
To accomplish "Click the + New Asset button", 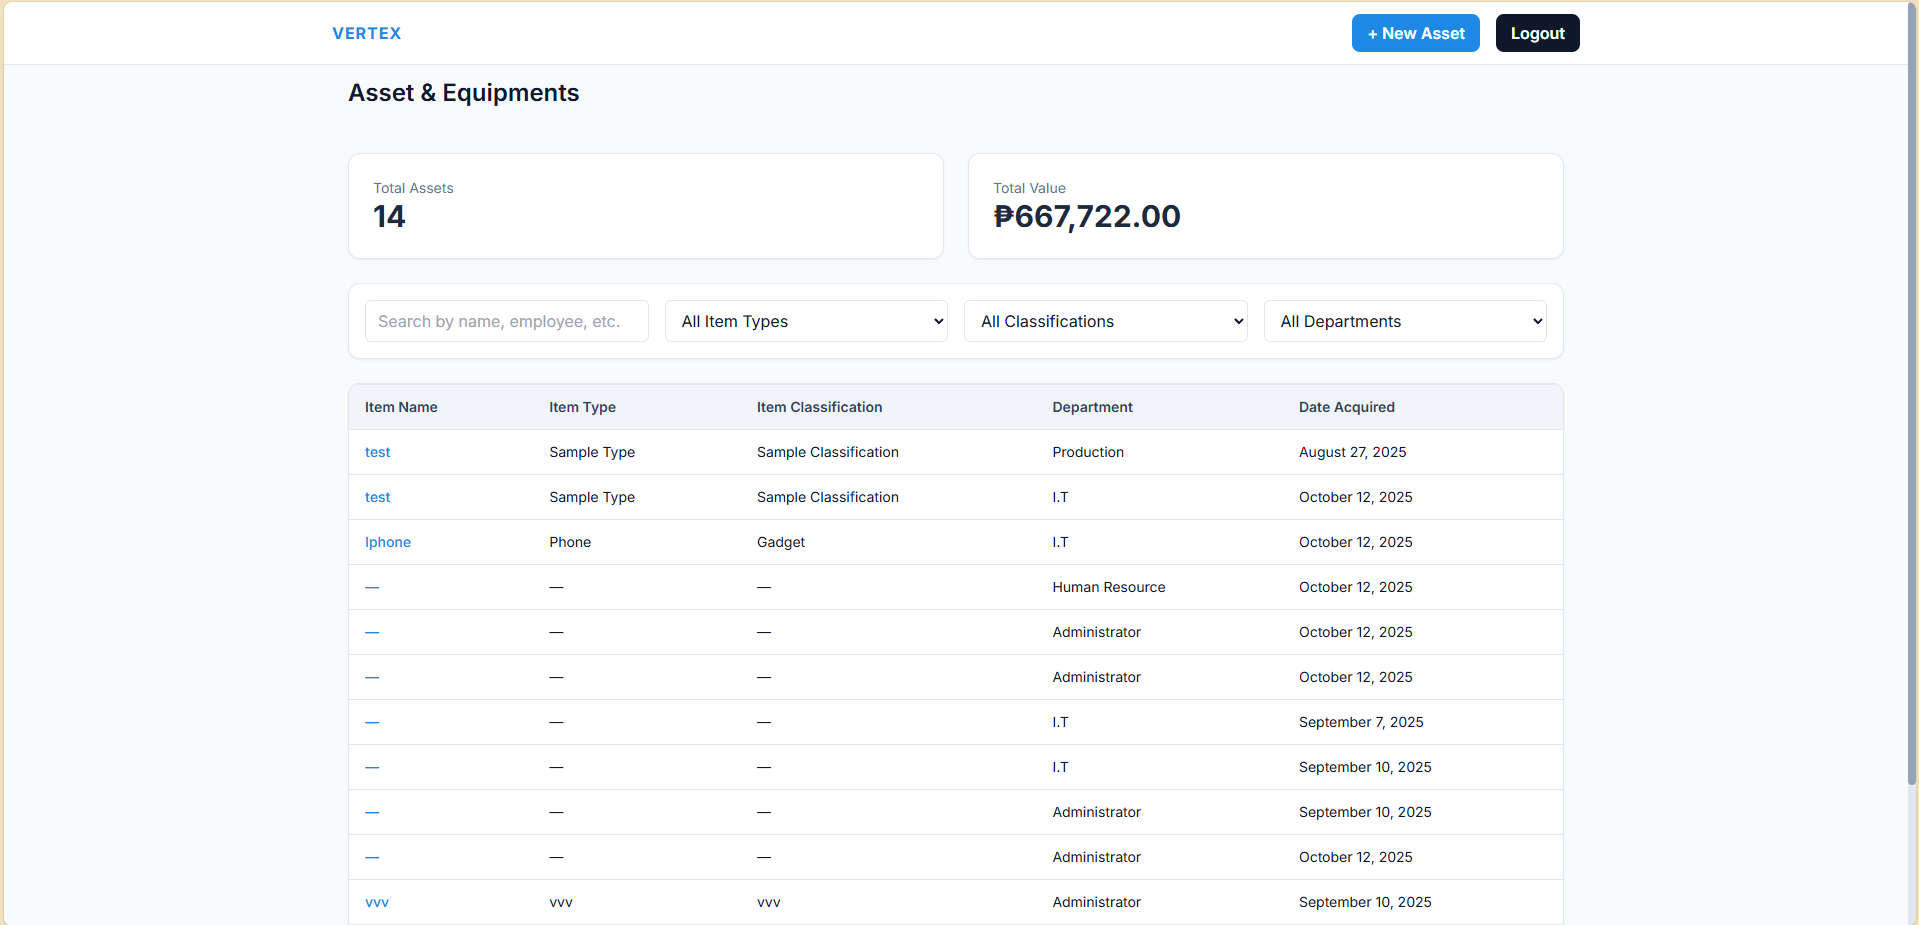I will click(x=1414, y=33).
